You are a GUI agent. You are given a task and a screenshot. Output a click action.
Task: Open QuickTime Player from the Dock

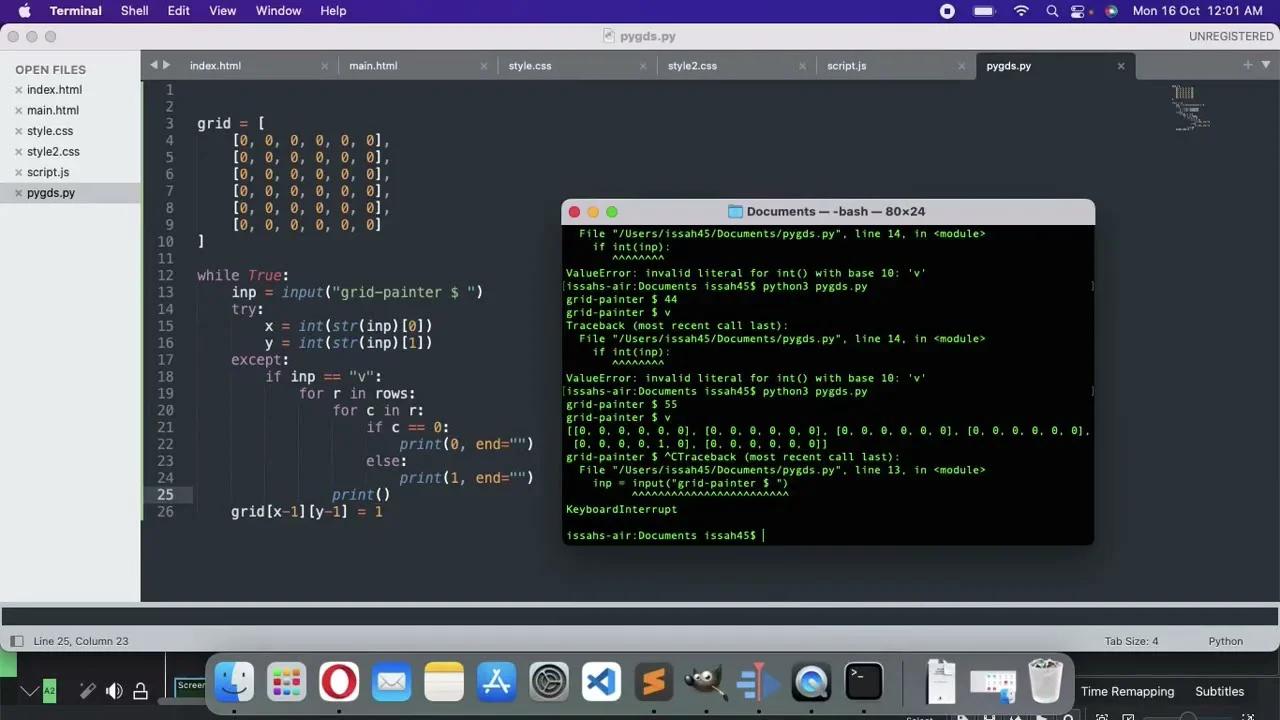pyautogui.click(x=811, y=682)
